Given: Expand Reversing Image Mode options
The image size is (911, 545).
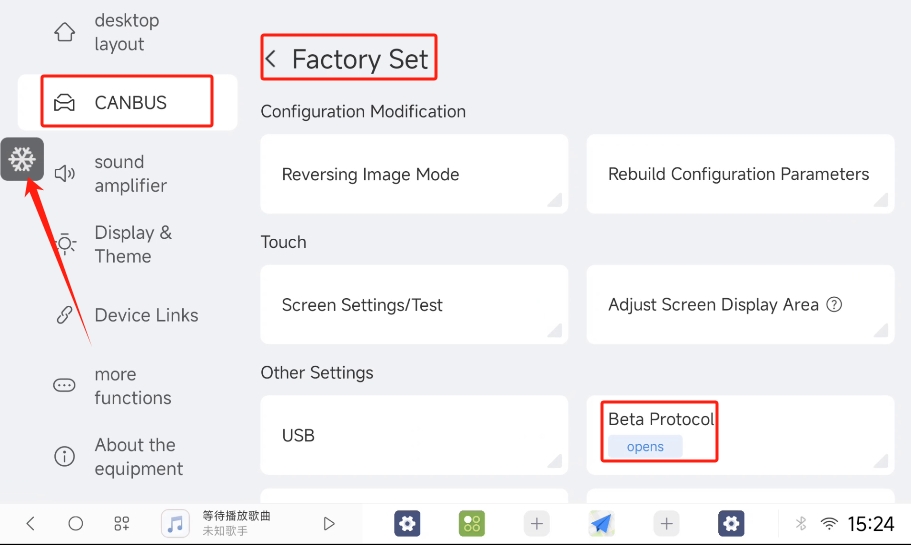Looking at the screenshot, I should (x=414, y=174).
